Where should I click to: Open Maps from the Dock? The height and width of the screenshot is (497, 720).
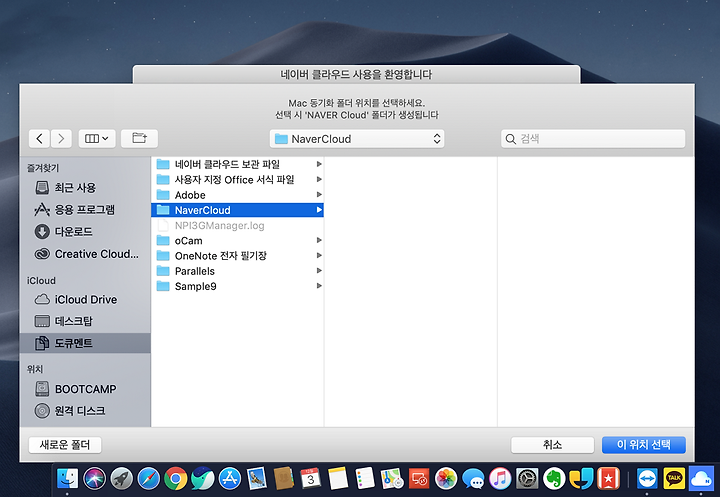point(392,479)
